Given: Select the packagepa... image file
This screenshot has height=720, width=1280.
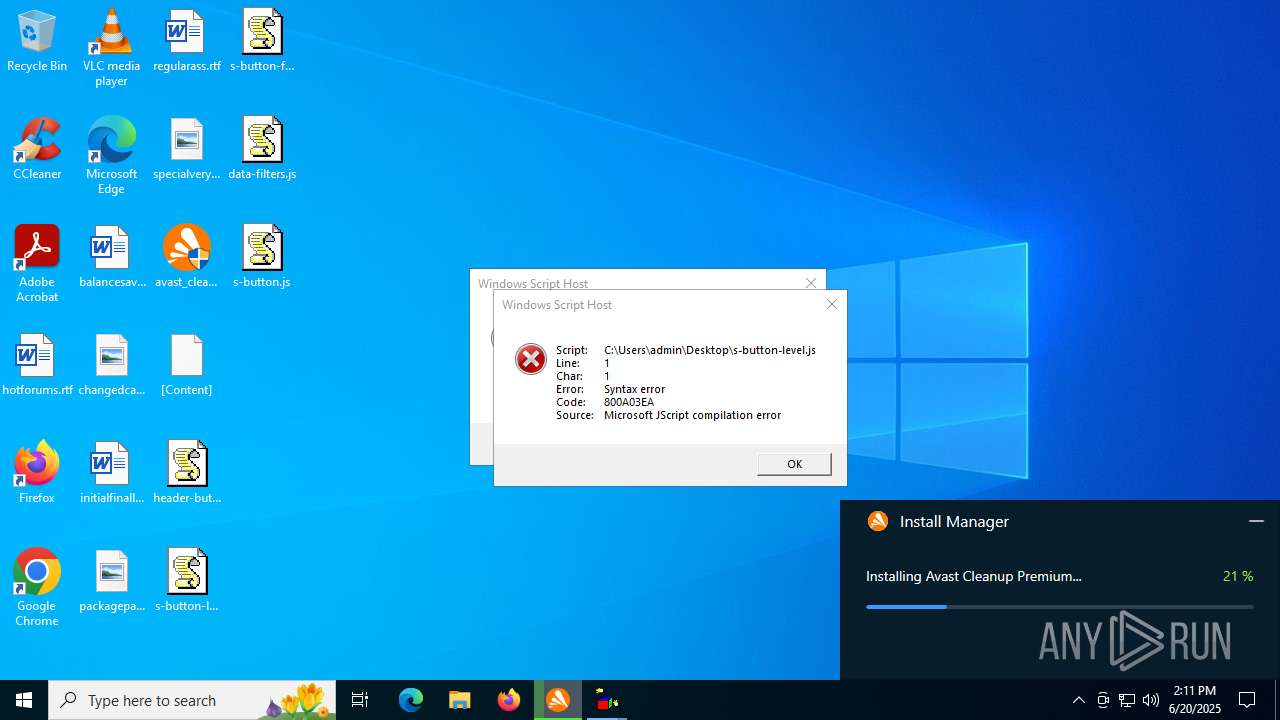Looking at the screenshot, I should 111,582.
